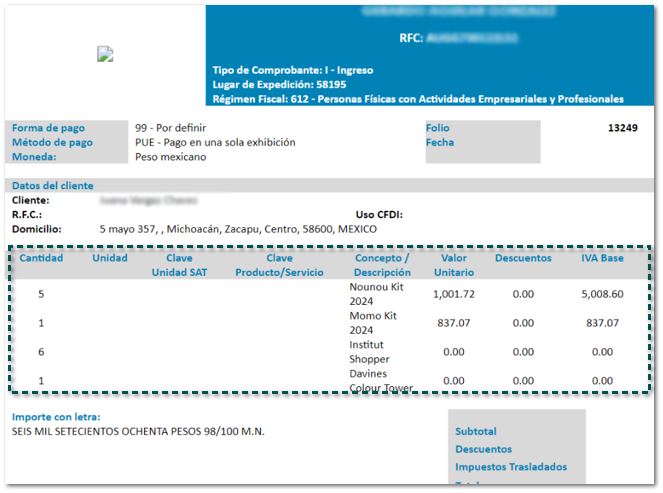Select discount 0.00 in Nounou Kit row
The width and height of the screenshot is (663, 493).
click(x=523, y=294)
